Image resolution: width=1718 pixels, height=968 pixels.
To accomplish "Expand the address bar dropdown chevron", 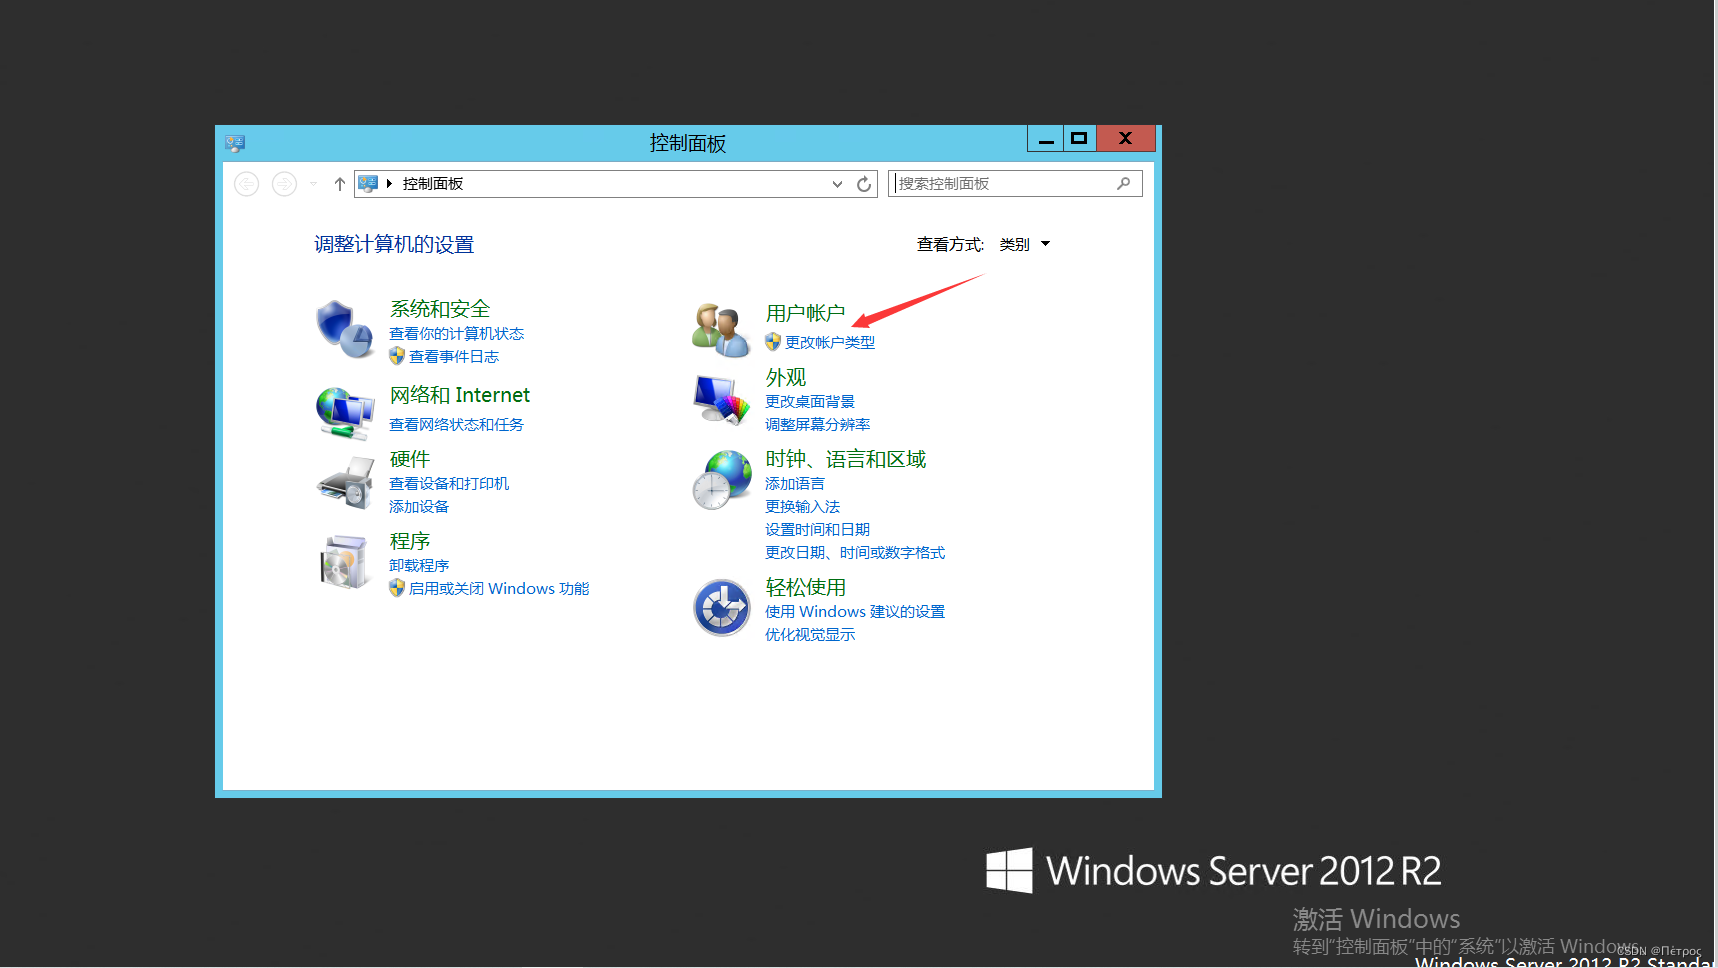I will pyautogui.click(x=837, y=183).
